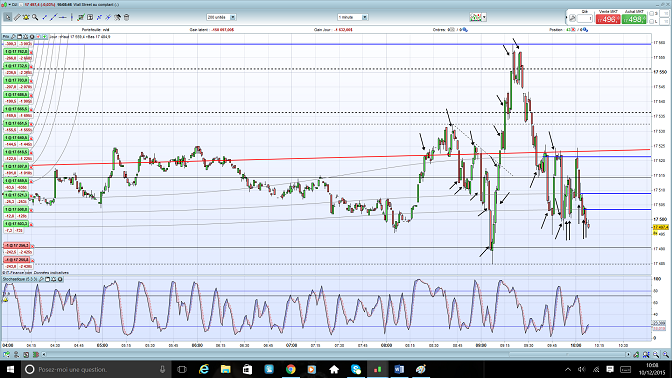The image size is (672, 378).
Task: Click the wrench icon beside quantity field
Action: [x=572, y=18]
